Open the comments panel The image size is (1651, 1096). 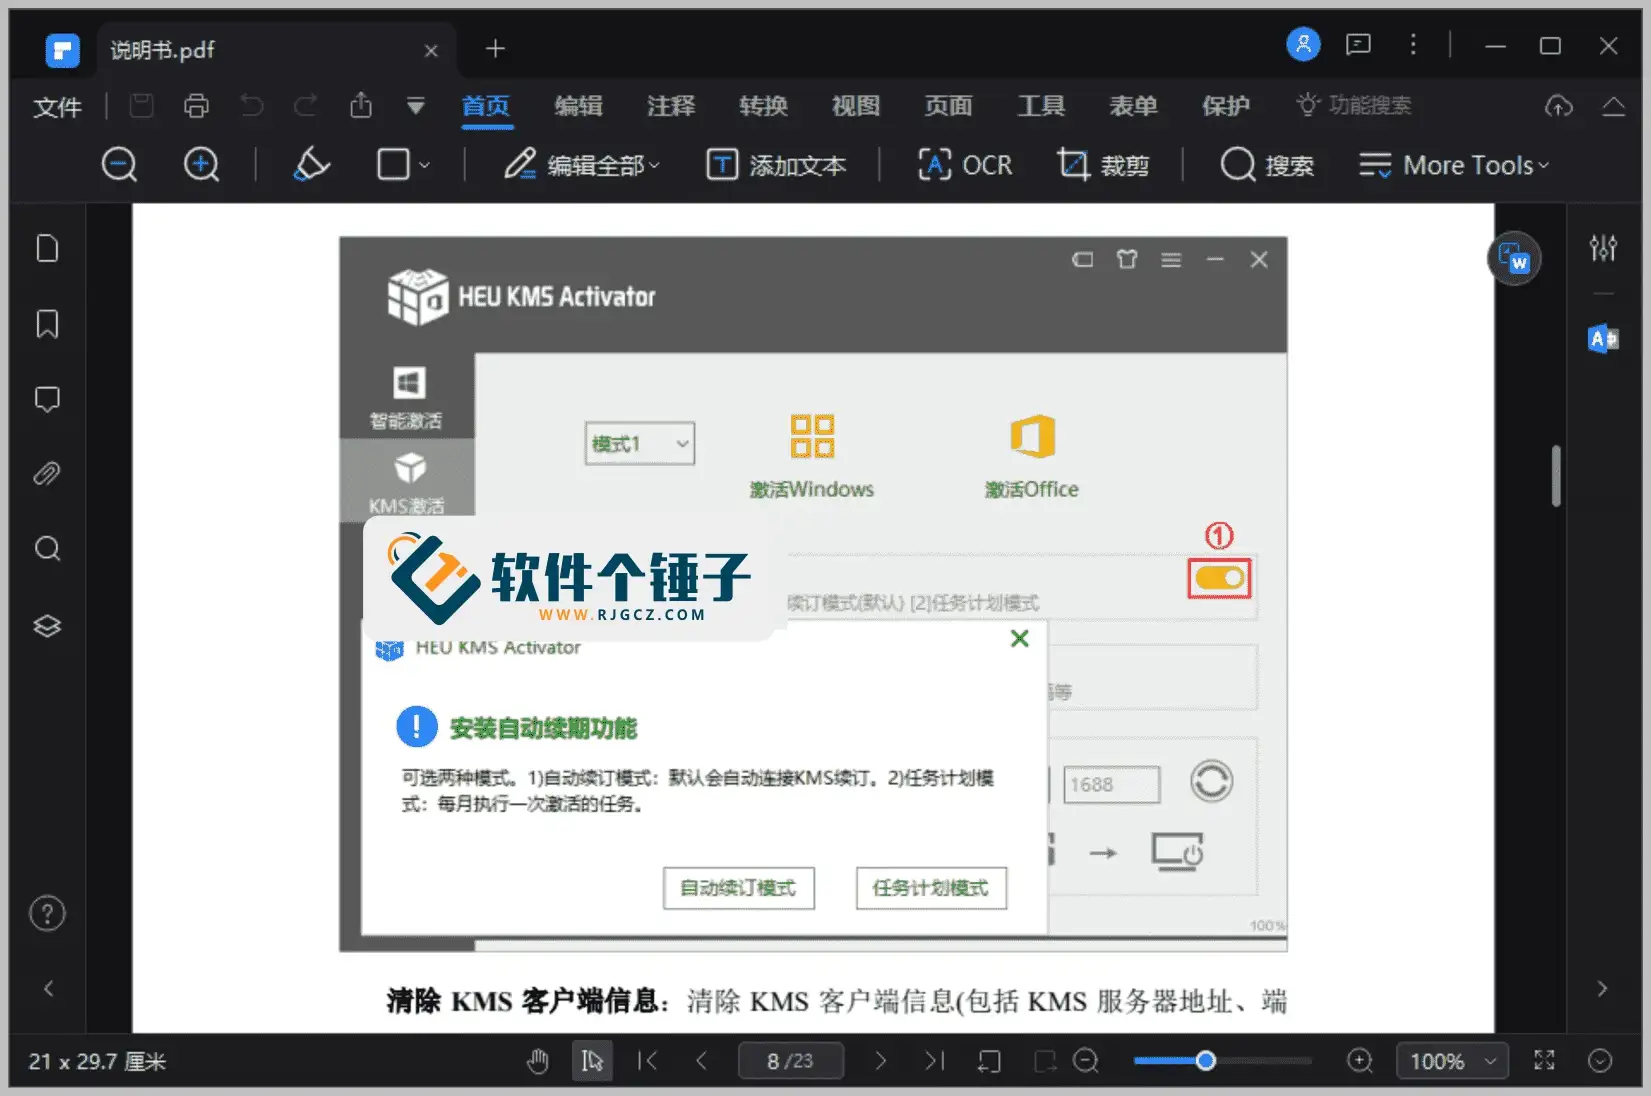point(47,399)
